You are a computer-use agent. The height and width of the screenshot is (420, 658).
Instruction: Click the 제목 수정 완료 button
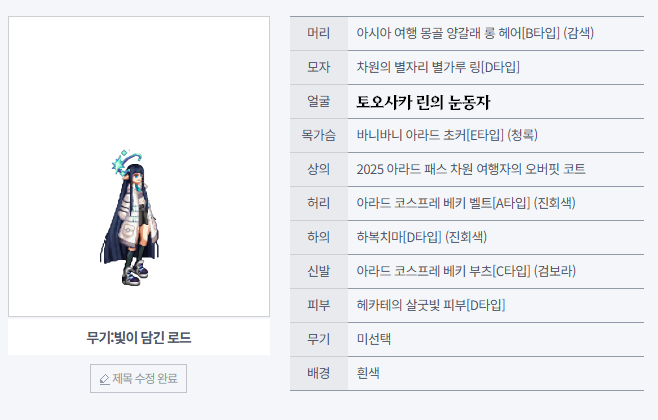click(138, 378)
